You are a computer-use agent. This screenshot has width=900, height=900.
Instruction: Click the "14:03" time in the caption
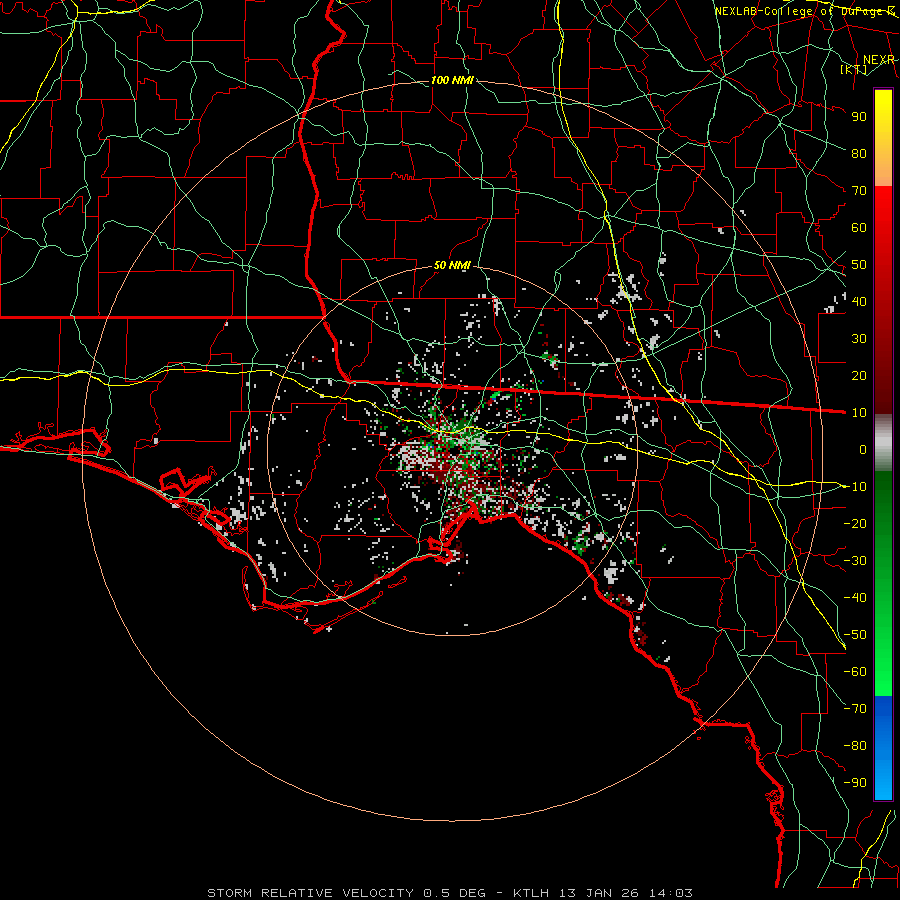tap(670, 893)
